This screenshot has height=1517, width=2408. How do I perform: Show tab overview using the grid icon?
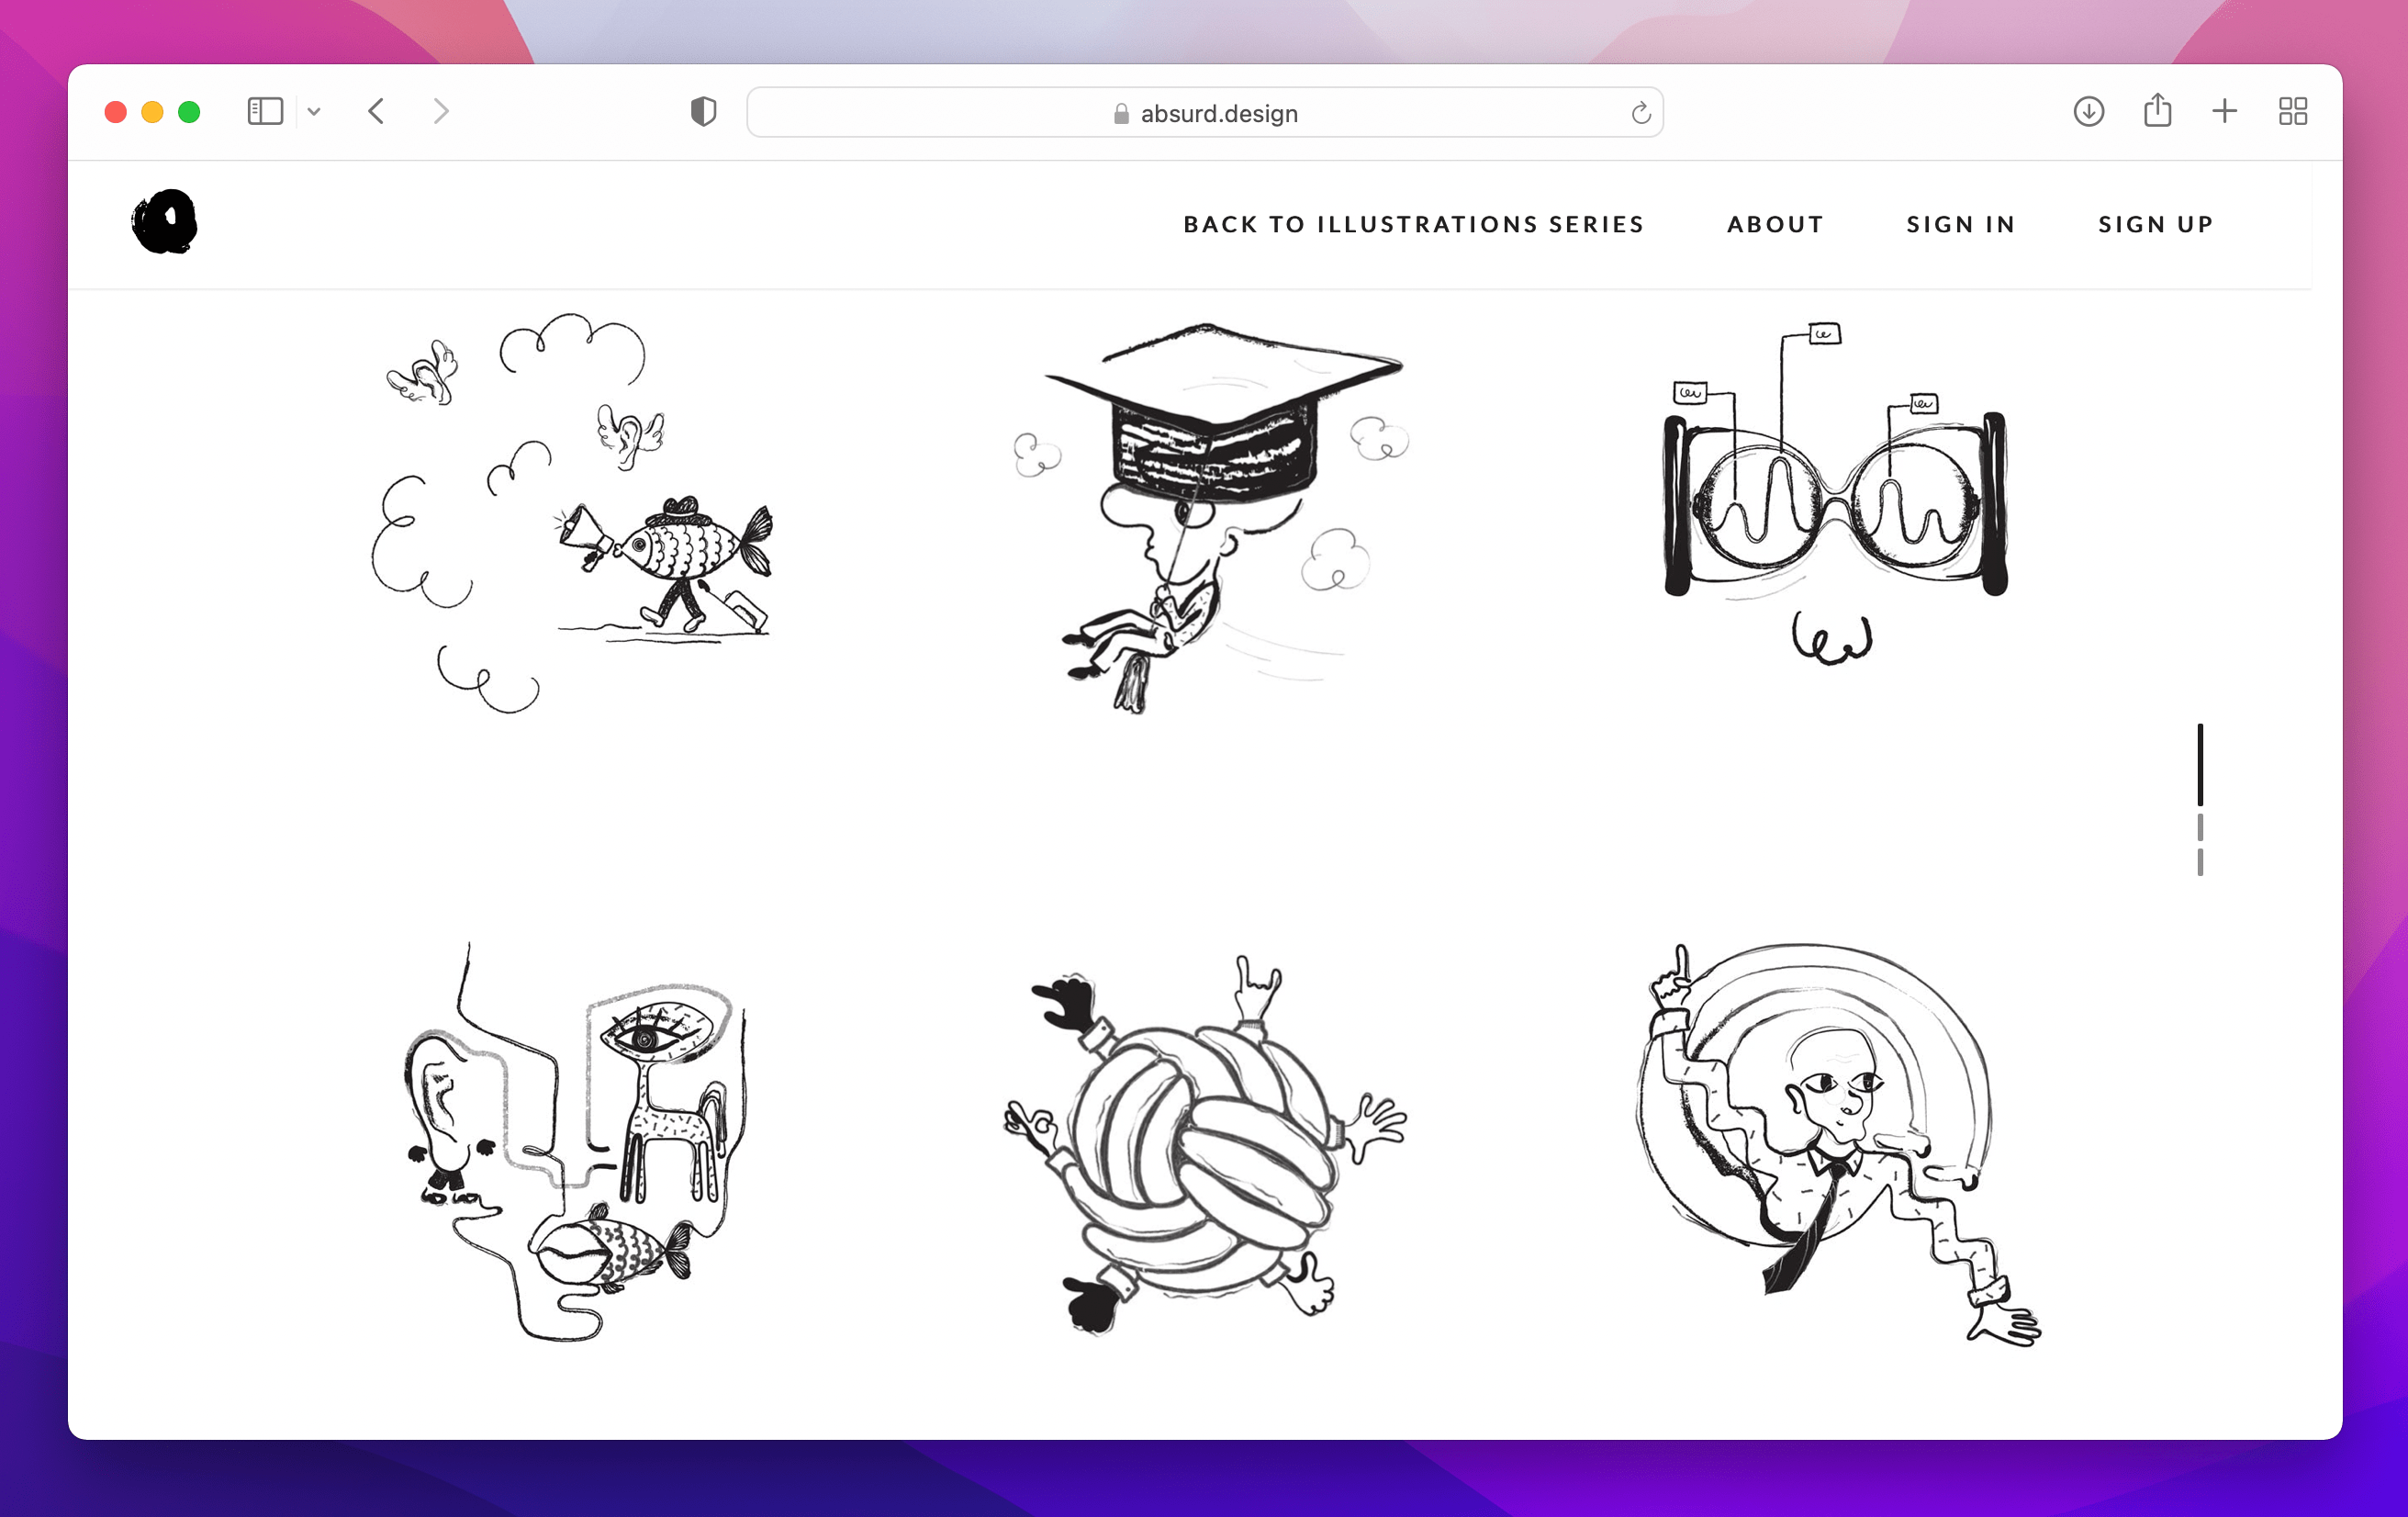[x=2292, y=111]
